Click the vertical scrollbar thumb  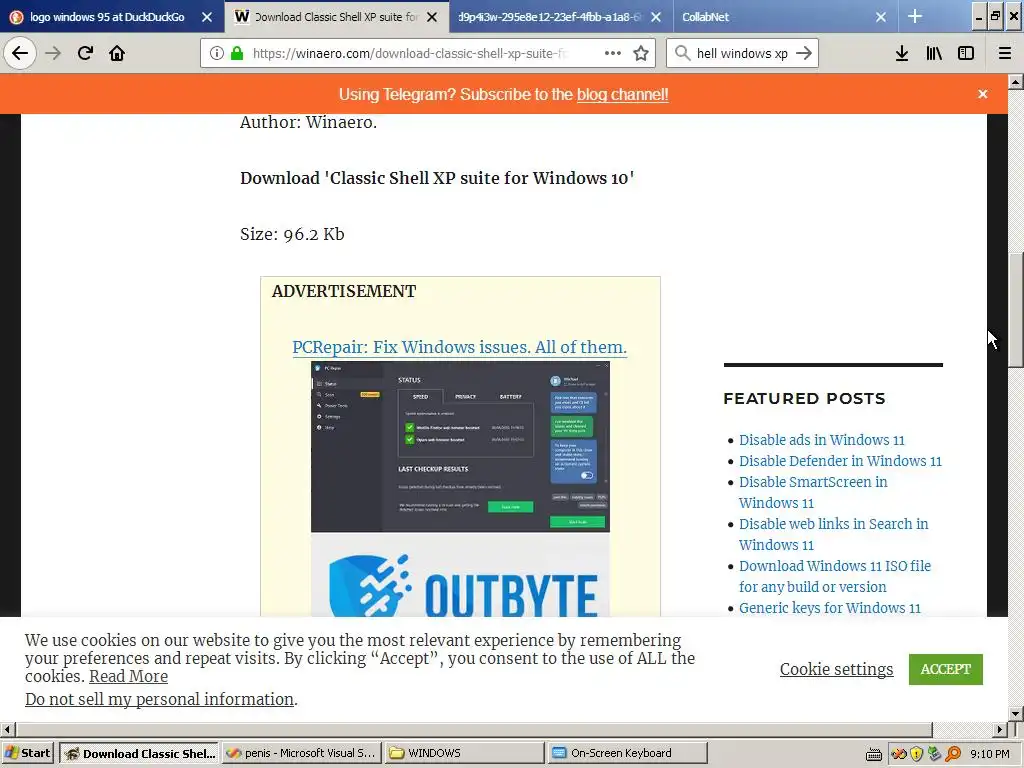pyautogui.click(x=1016, y=310)
